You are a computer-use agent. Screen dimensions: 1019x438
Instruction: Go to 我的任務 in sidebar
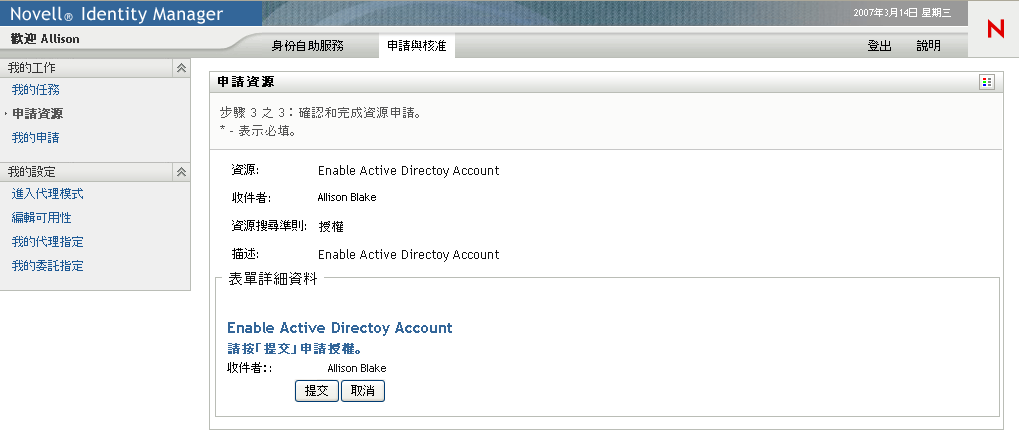[35, 90]
